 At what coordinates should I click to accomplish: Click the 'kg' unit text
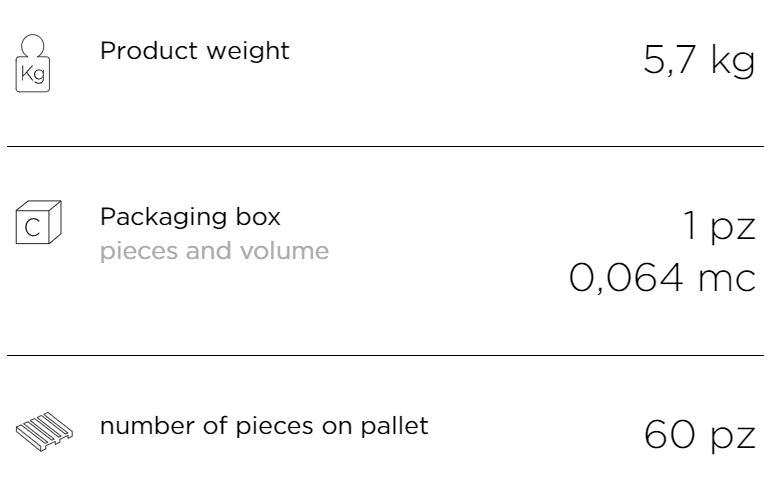tap(733, 61)
